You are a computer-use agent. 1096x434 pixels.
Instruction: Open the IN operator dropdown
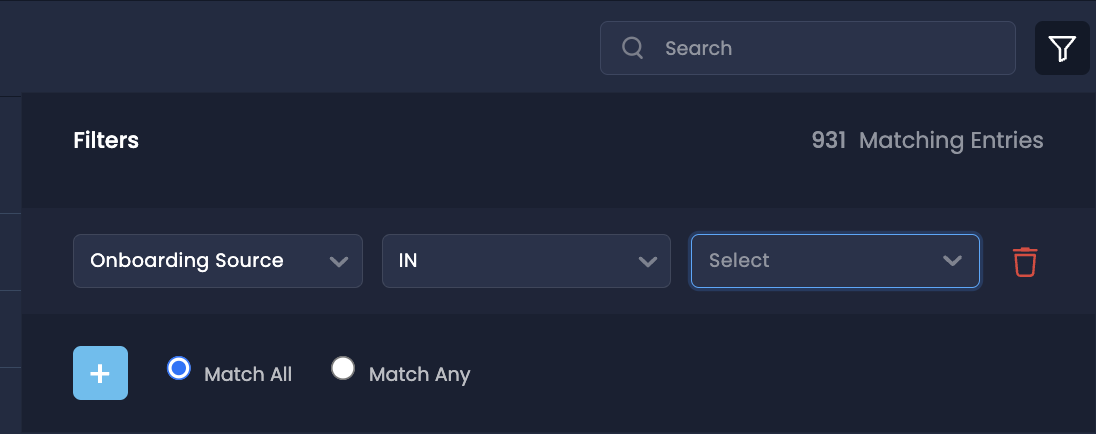(x=526, y=261)
